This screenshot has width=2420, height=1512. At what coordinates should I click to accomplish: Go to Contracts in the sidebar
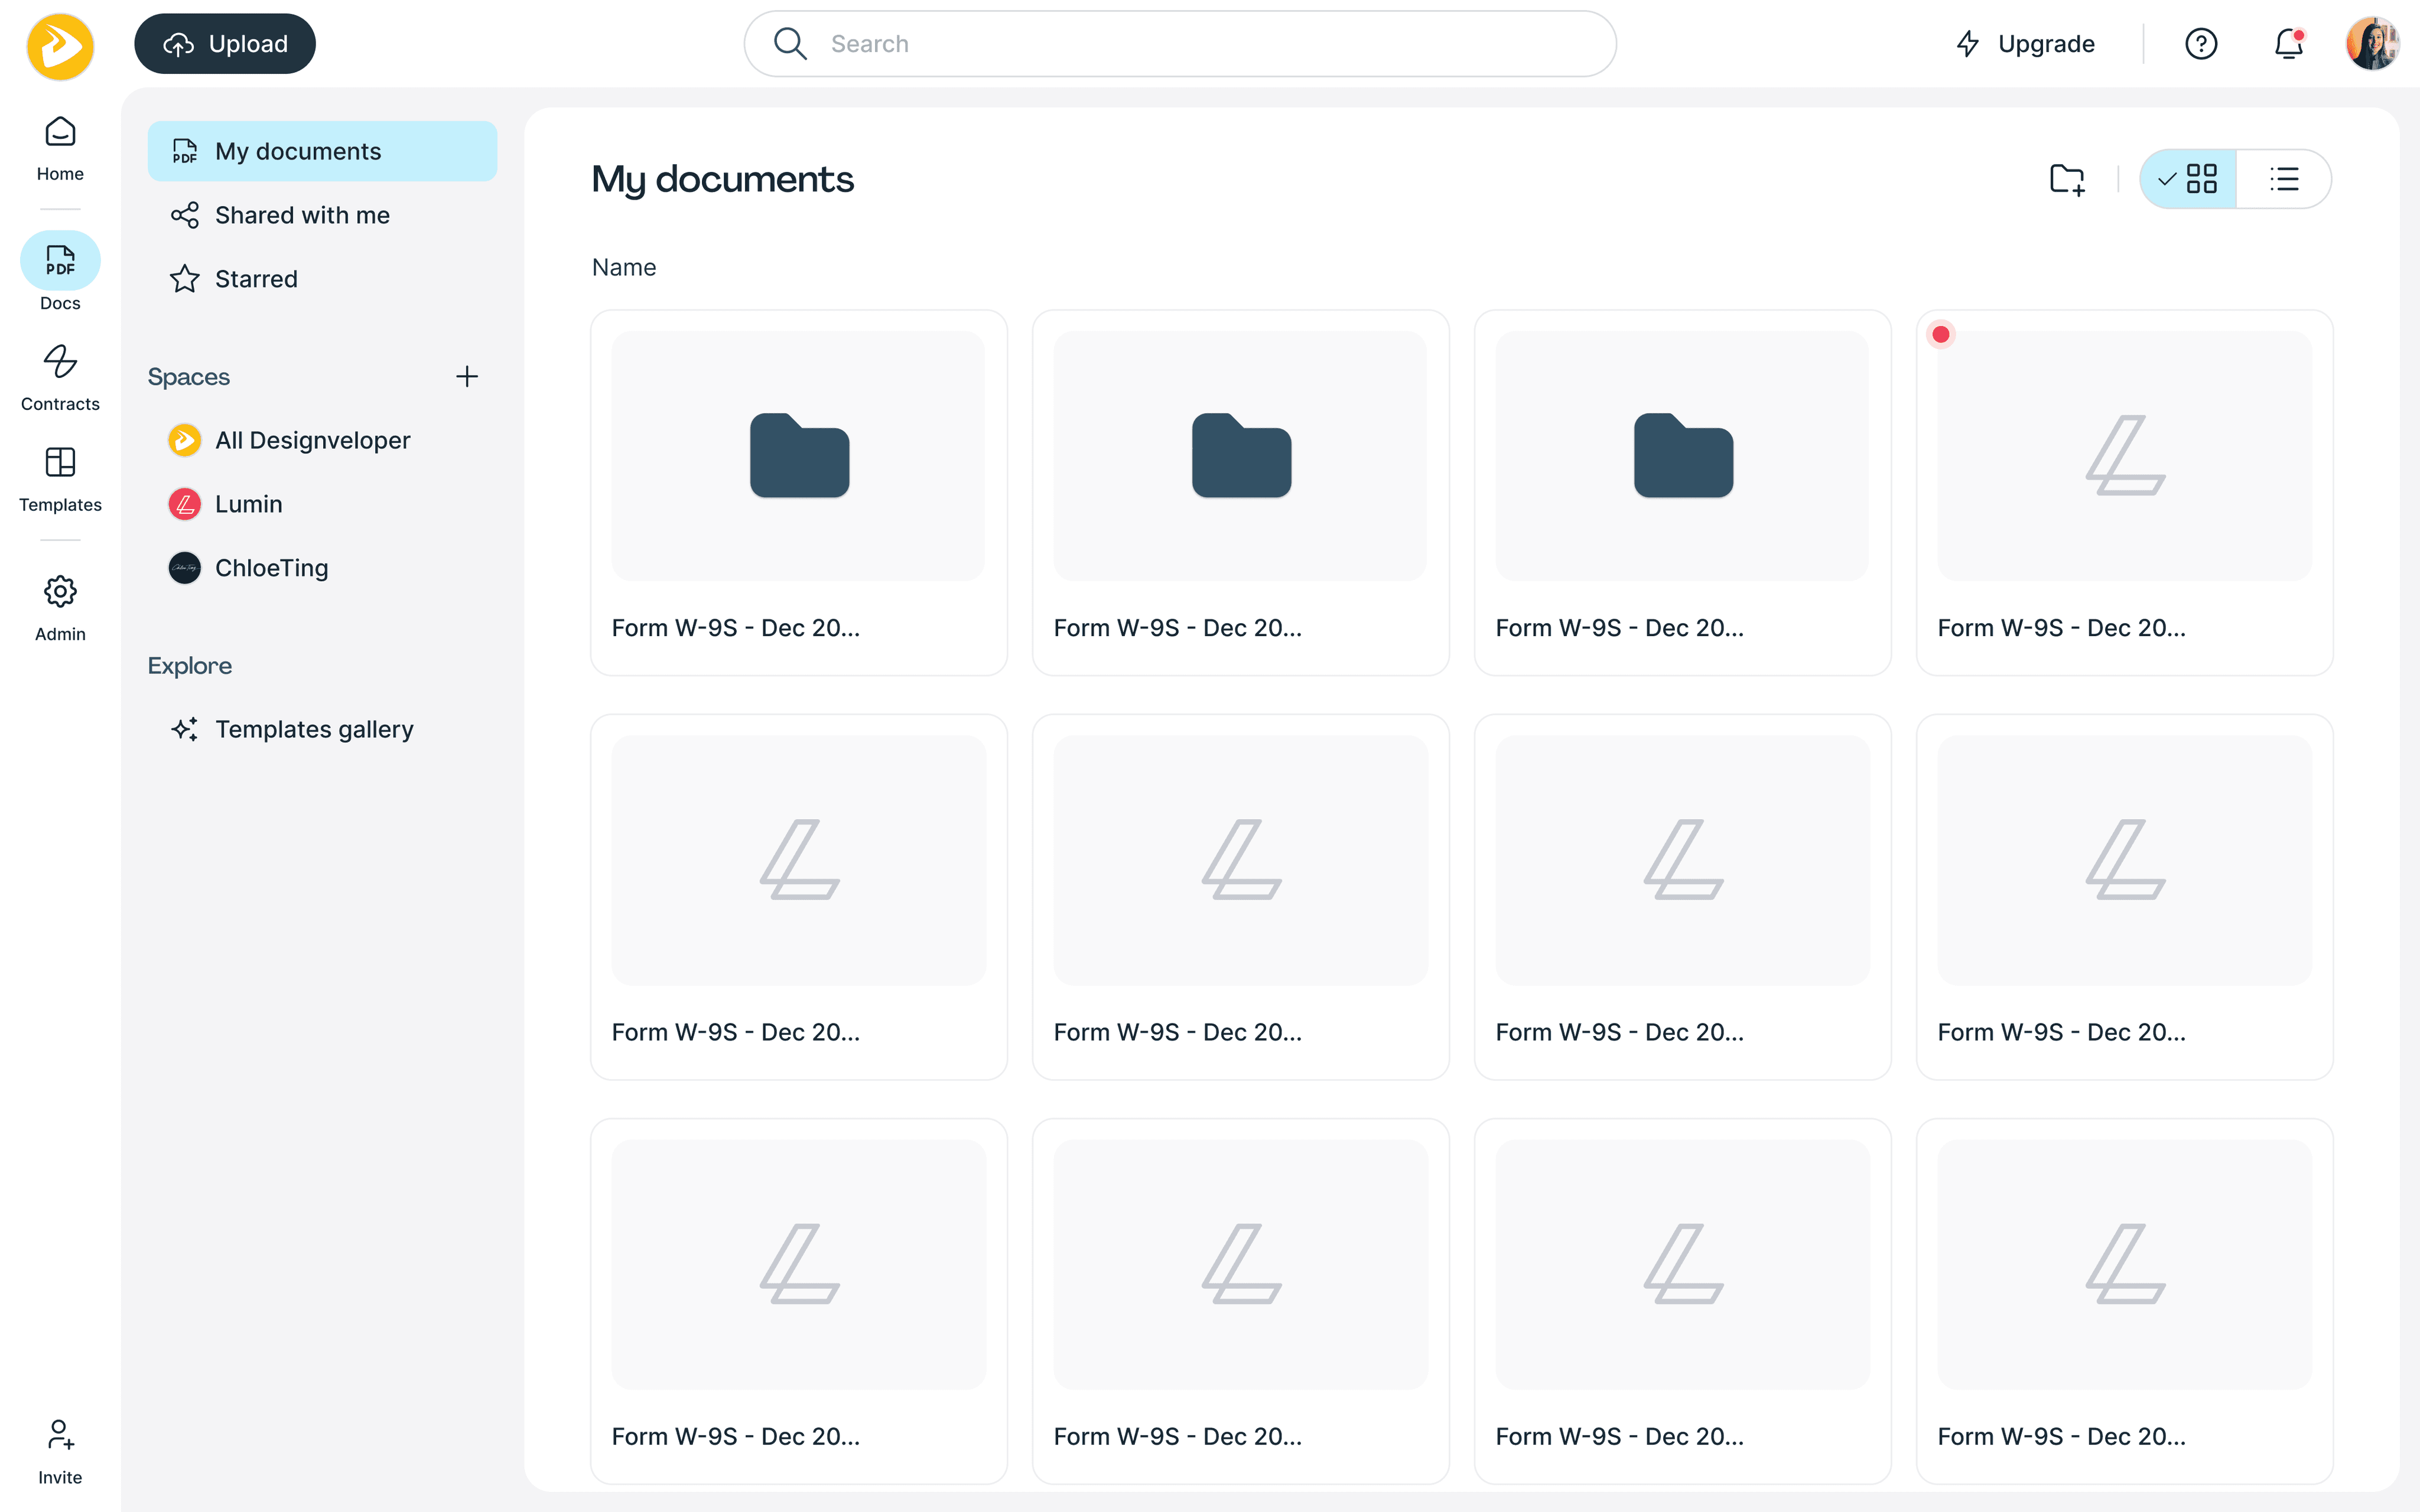click(x=60, y=377)
